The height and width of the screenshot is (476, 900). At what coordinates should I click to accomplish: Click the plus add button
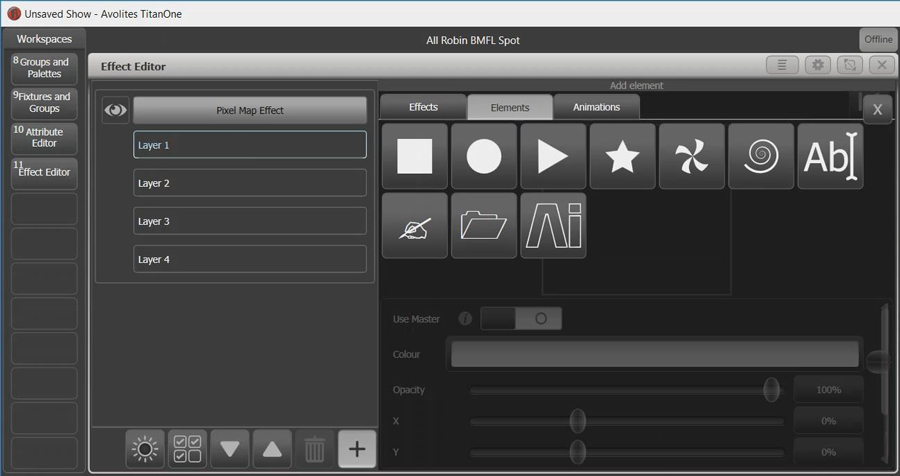[x=357, y=448]
